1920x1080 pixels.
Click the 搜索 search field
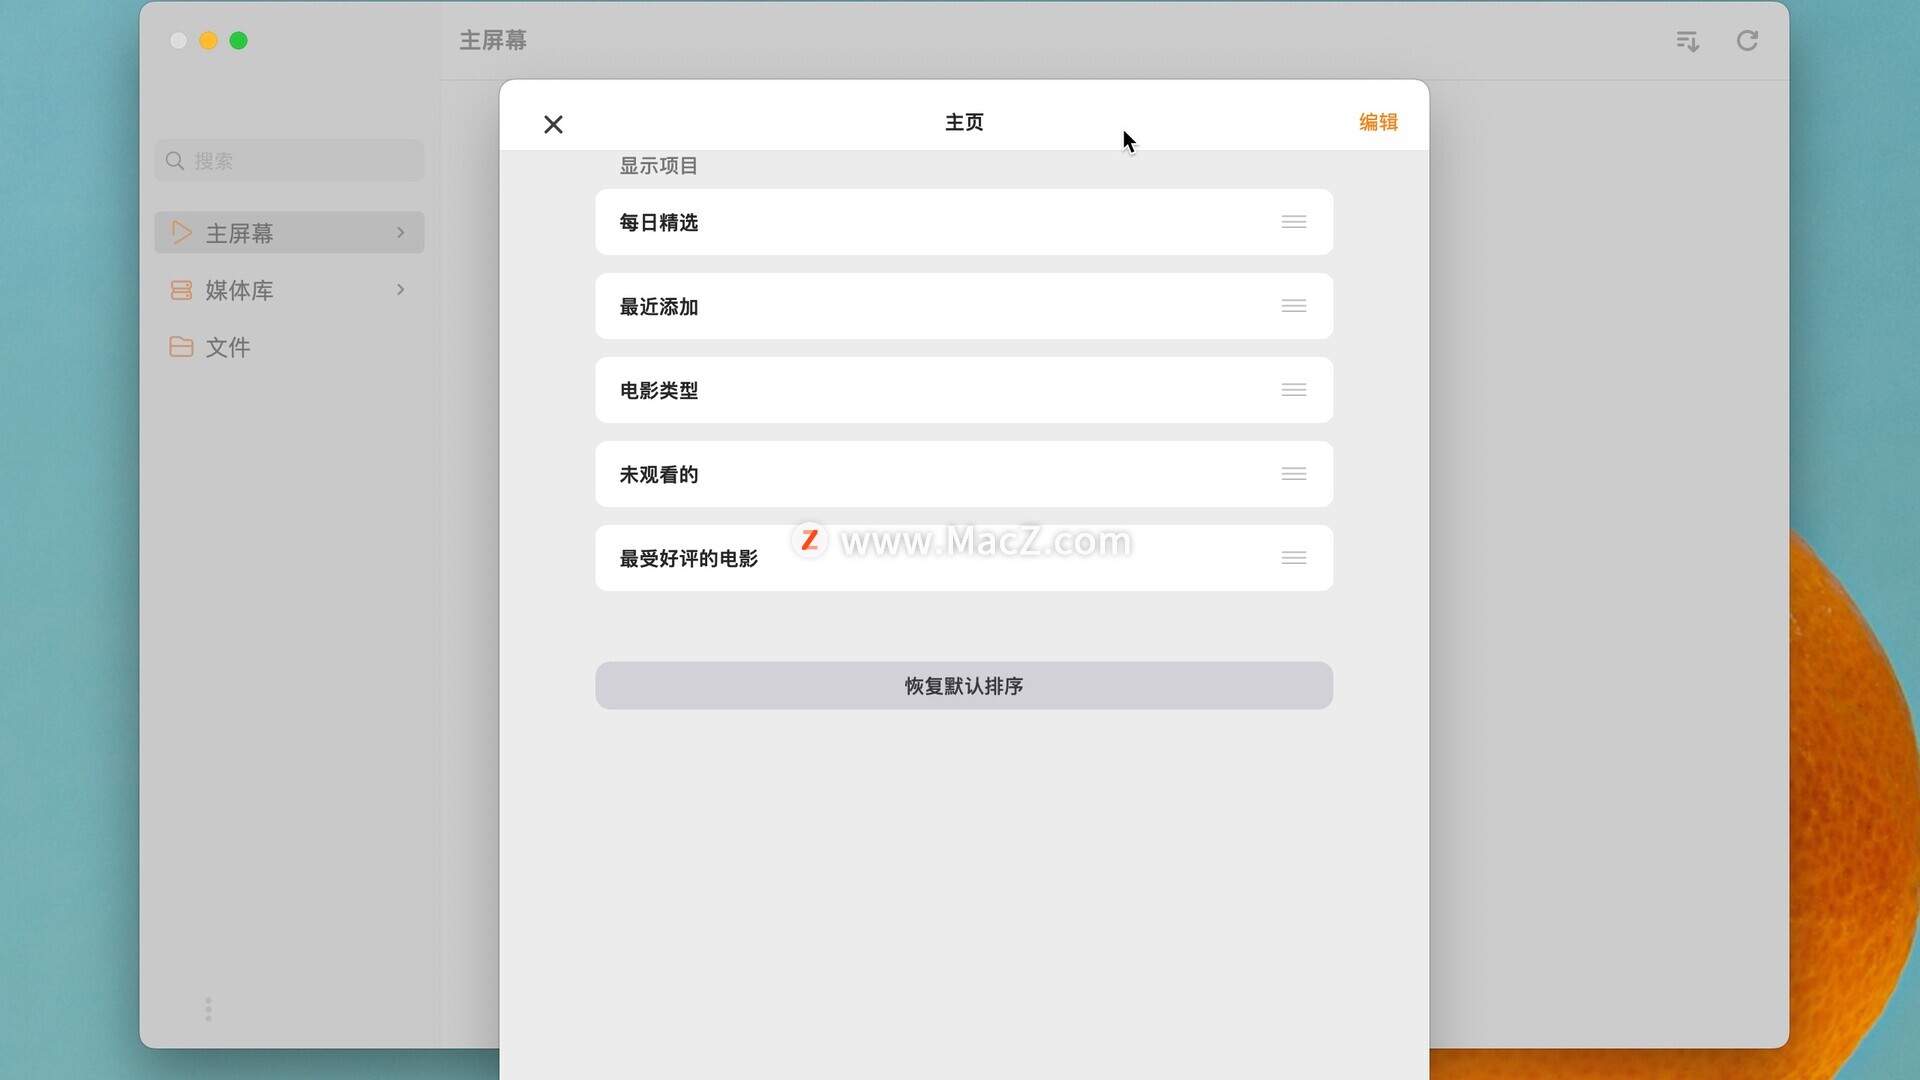click(289, 161)
